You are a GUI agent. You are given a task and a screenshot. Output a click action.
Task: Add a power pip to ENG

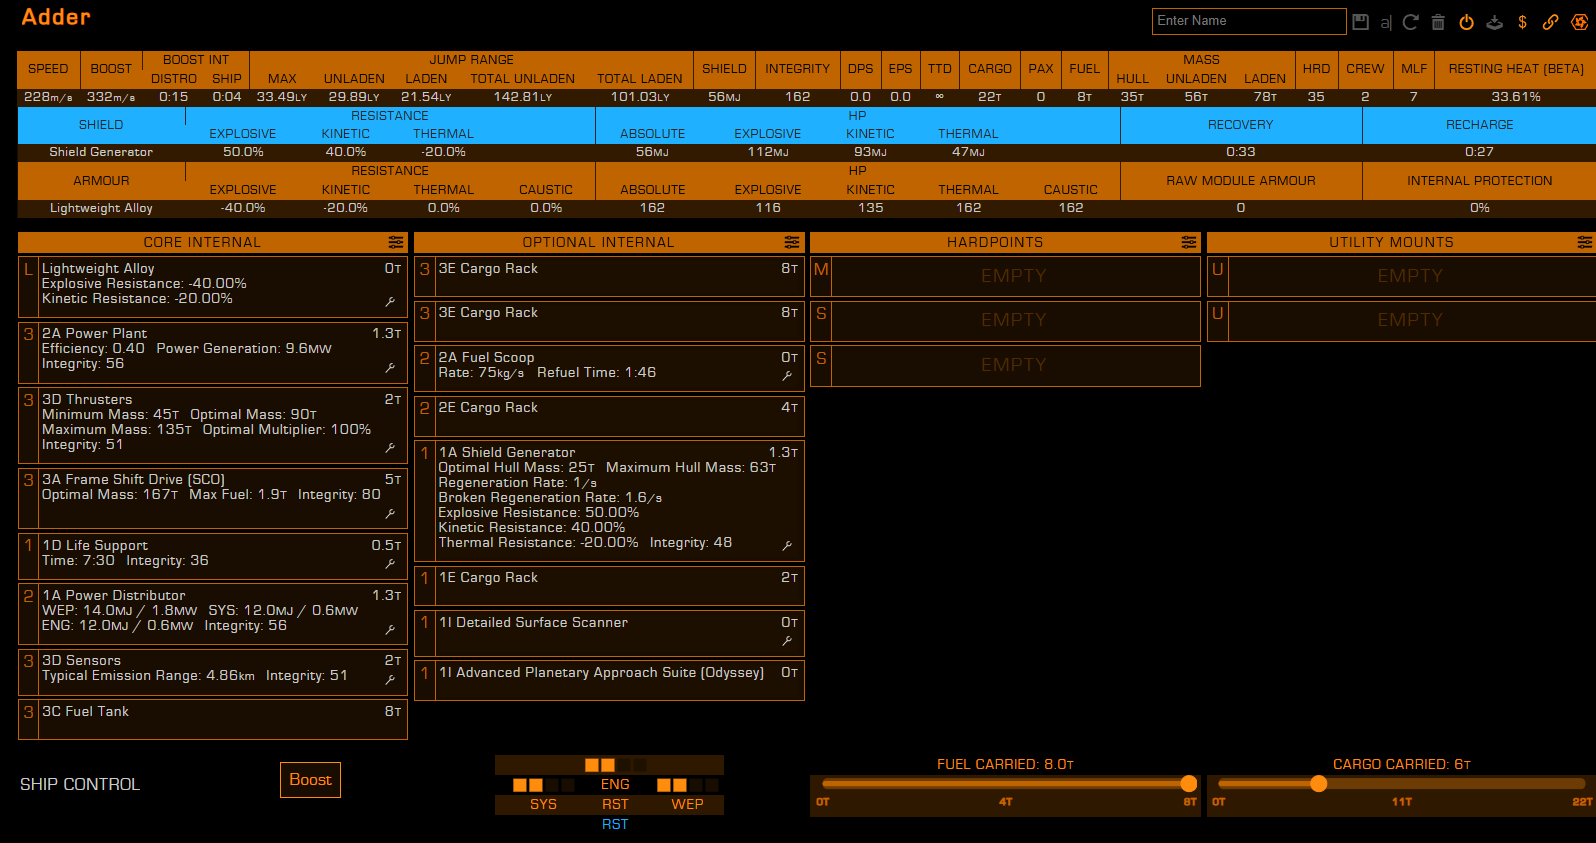point(615,785)
